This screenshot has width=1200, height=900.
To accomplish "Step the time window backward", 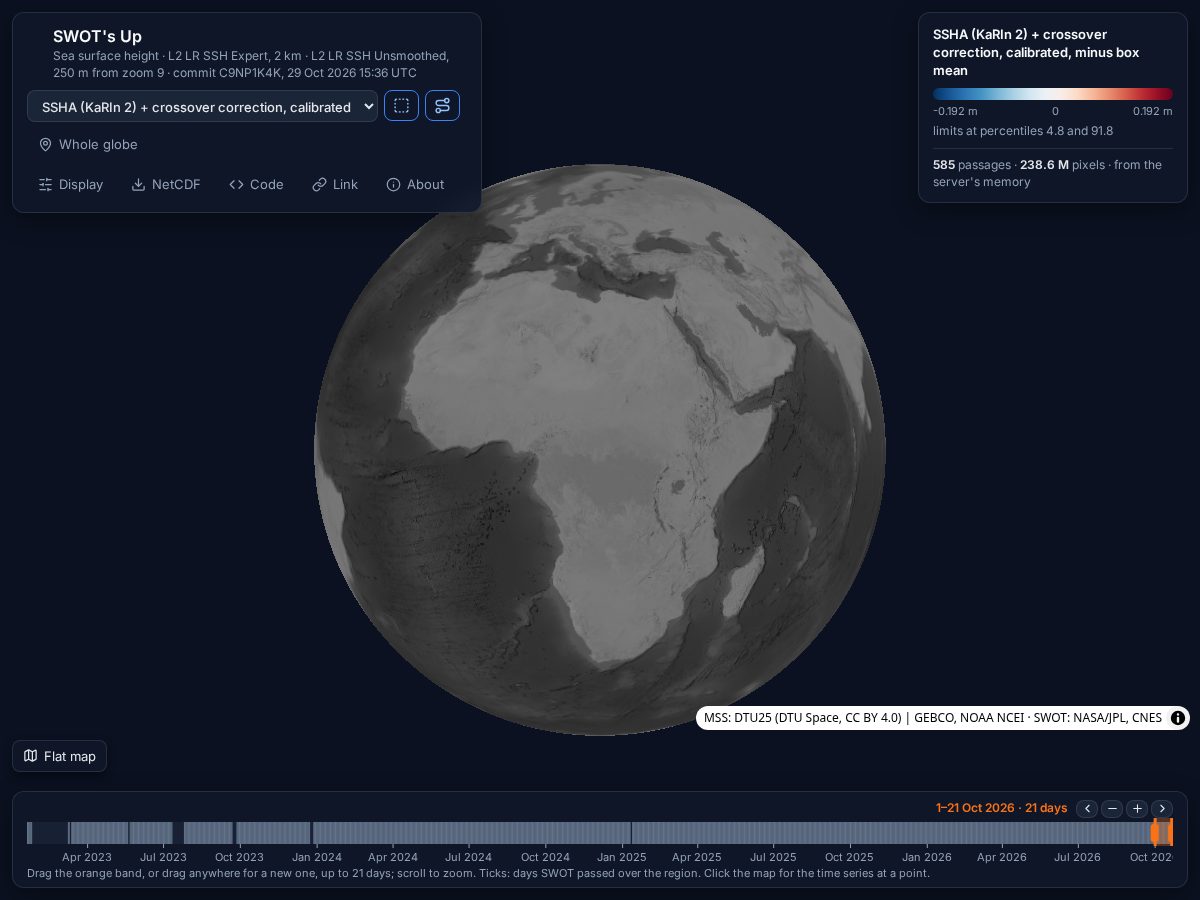I will [x=1088, y=808].
